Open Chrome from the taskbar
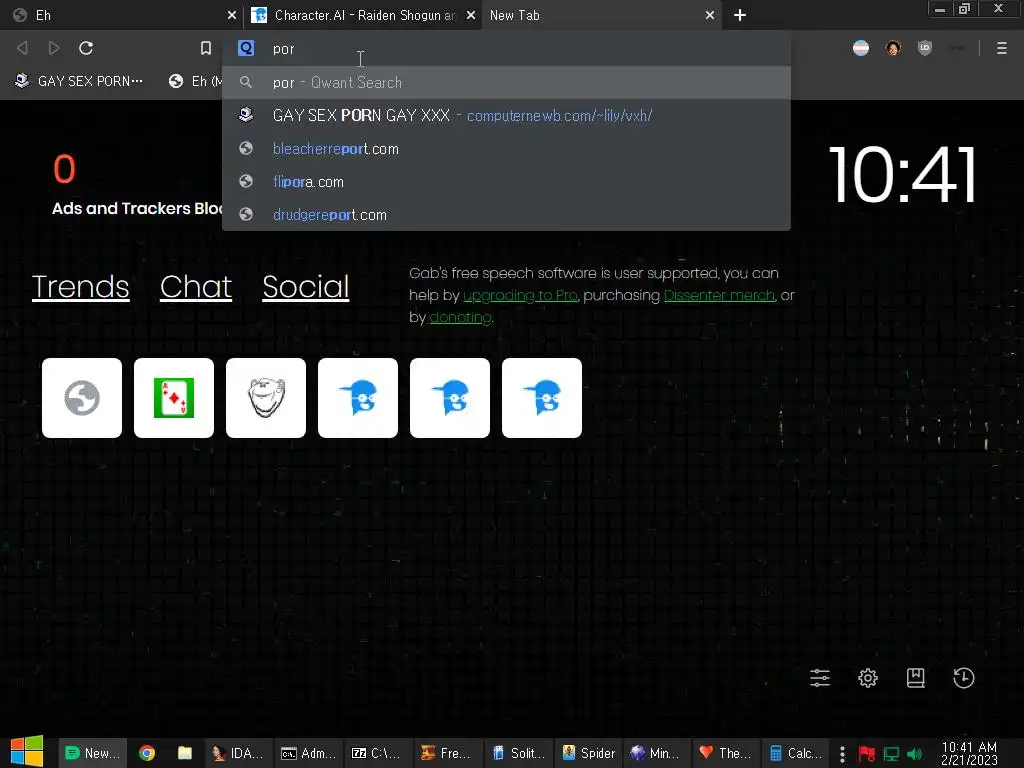 click(147, 753)
